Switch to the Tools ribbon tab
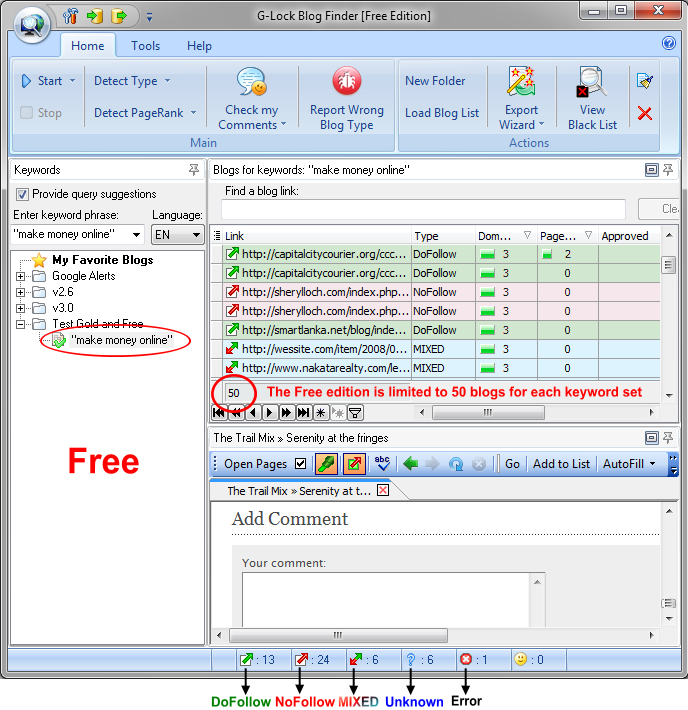 coord(145,46)
